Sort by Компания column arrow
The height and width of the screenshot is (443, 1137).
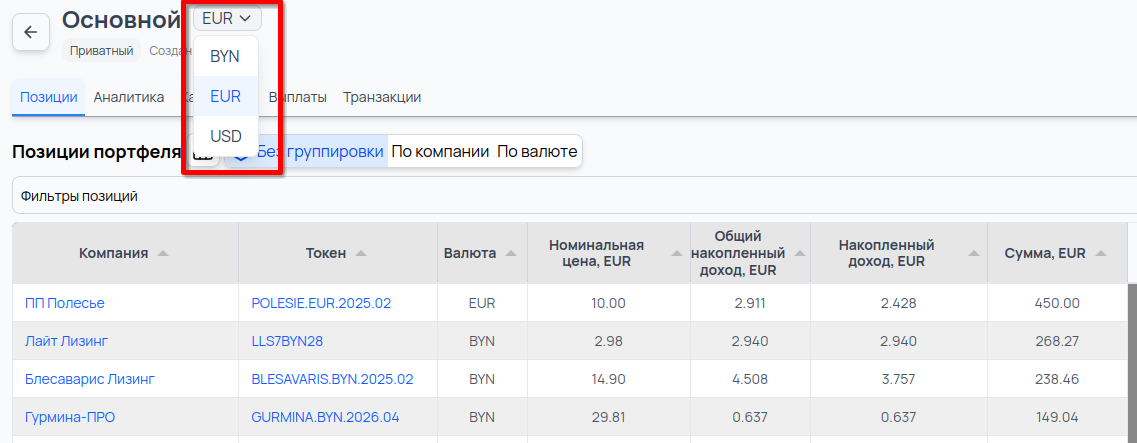coord(163,254)
